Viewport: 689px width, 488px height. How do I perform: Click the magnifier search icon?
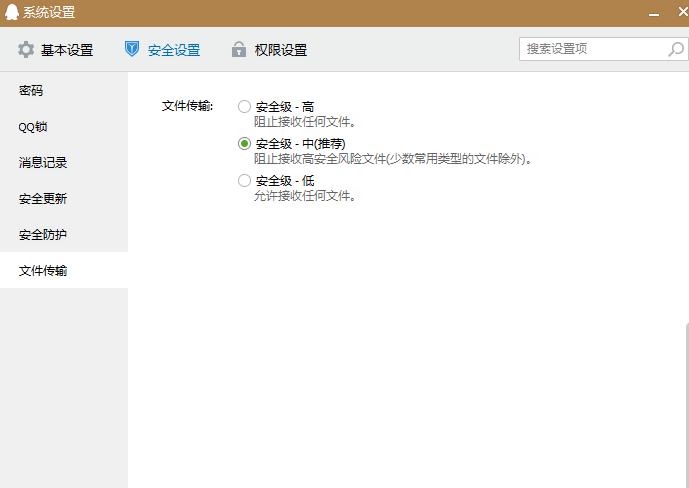pyautogui.click(x=676, y=49)
